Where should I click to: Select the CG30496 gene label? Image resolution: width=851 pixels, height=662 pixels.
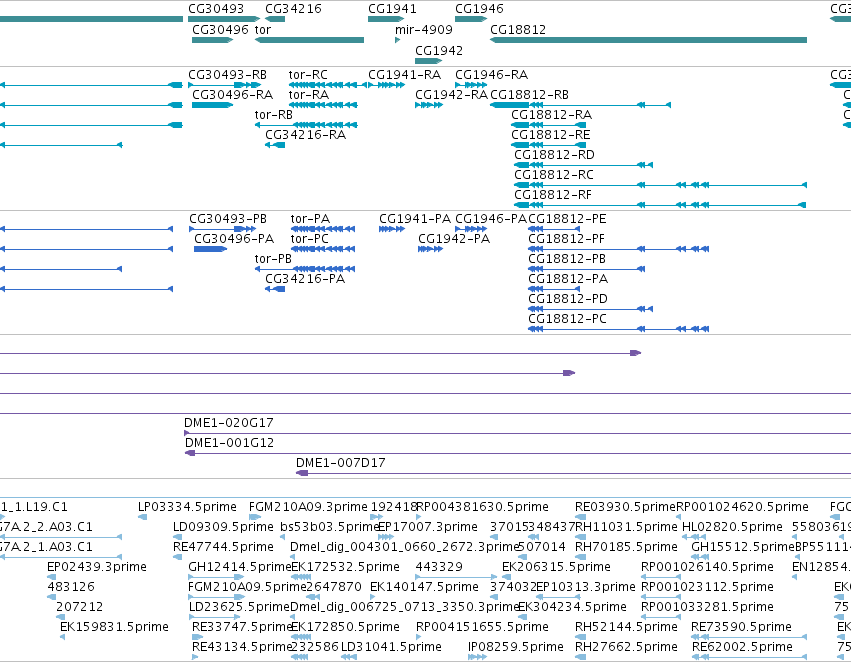[220, 29]
